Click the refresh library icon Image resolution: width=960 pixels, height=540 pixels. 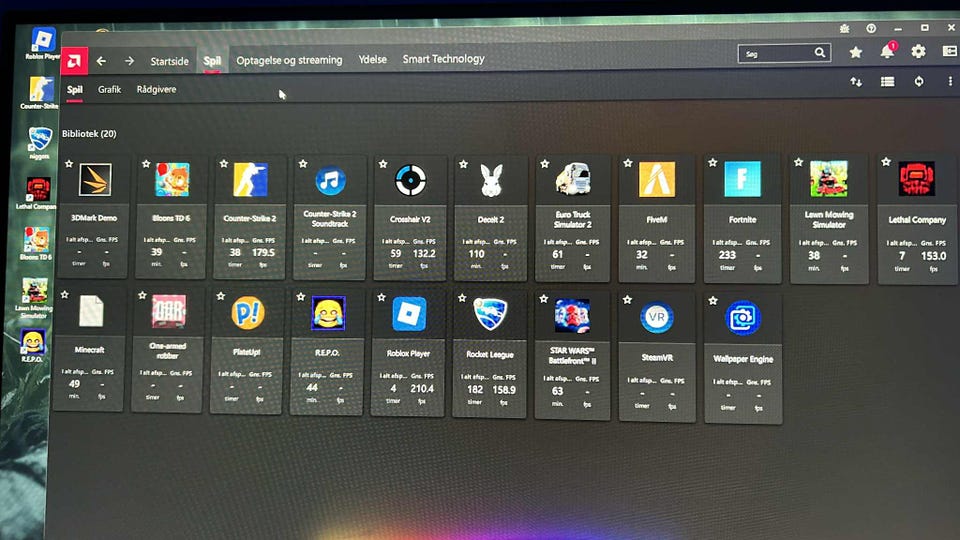(x=918, y=81)
